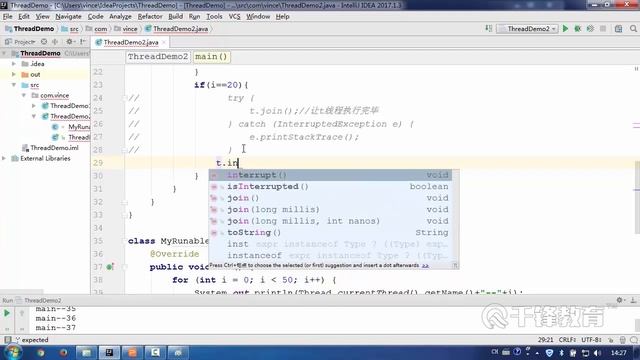Click the Make Project build icon
This screenshot has width=640, height=360.
click(489, 29)
